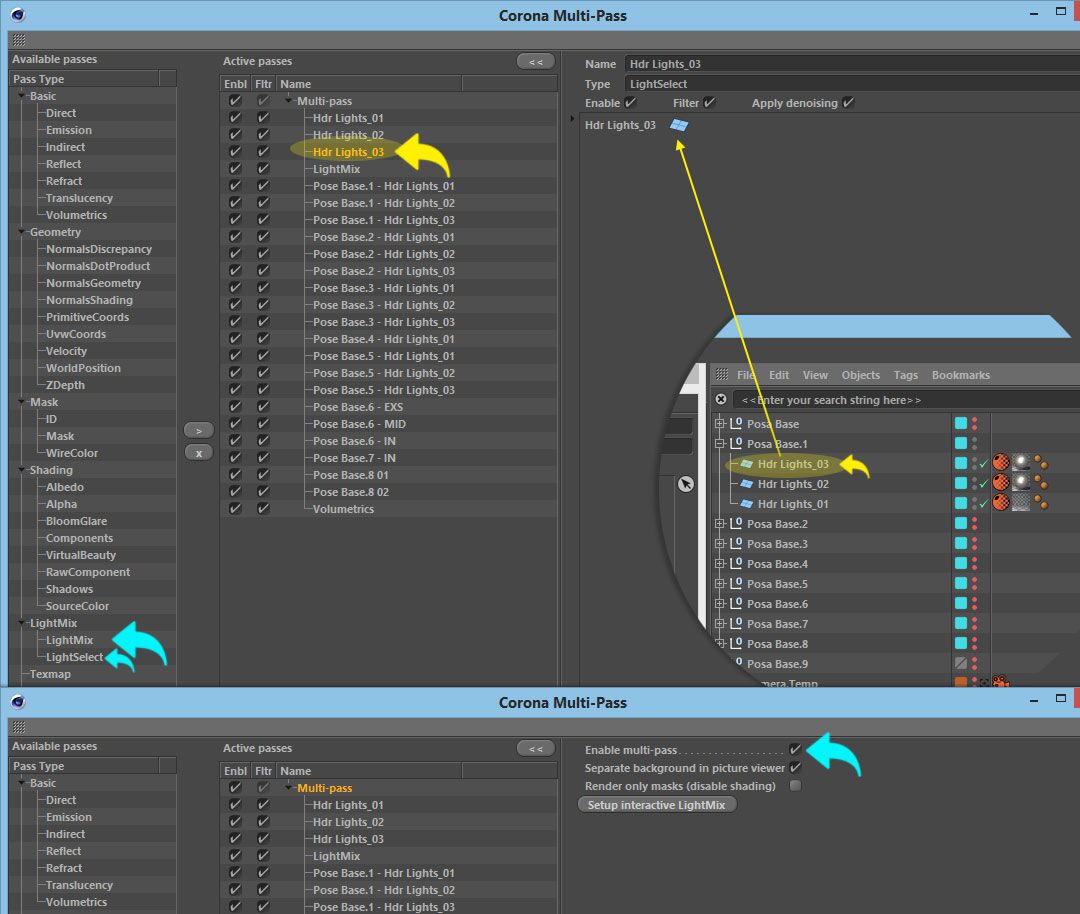Open the Bookmarks menu in Object Manager
This screenshot has width=1080, height=914.
[x=961, y=375]
